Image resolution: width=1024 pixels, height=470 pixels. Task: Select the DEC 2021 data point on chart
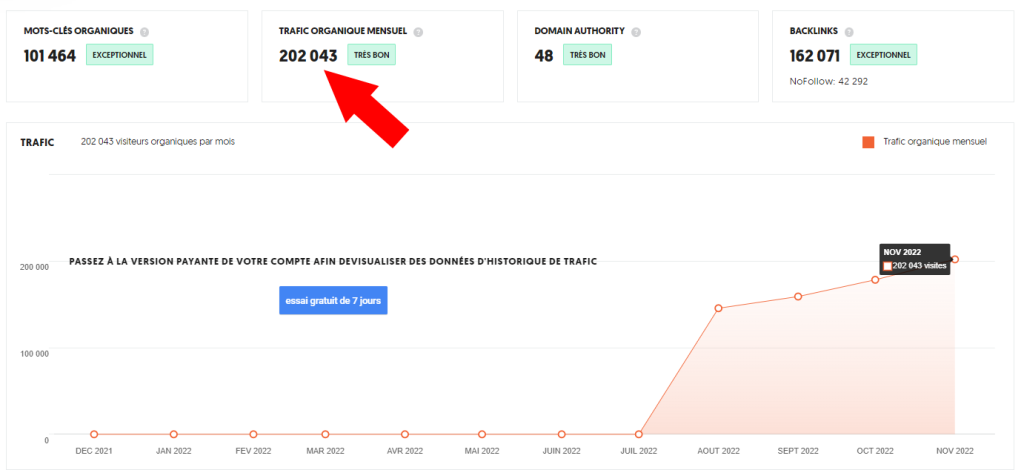point(94,434)
